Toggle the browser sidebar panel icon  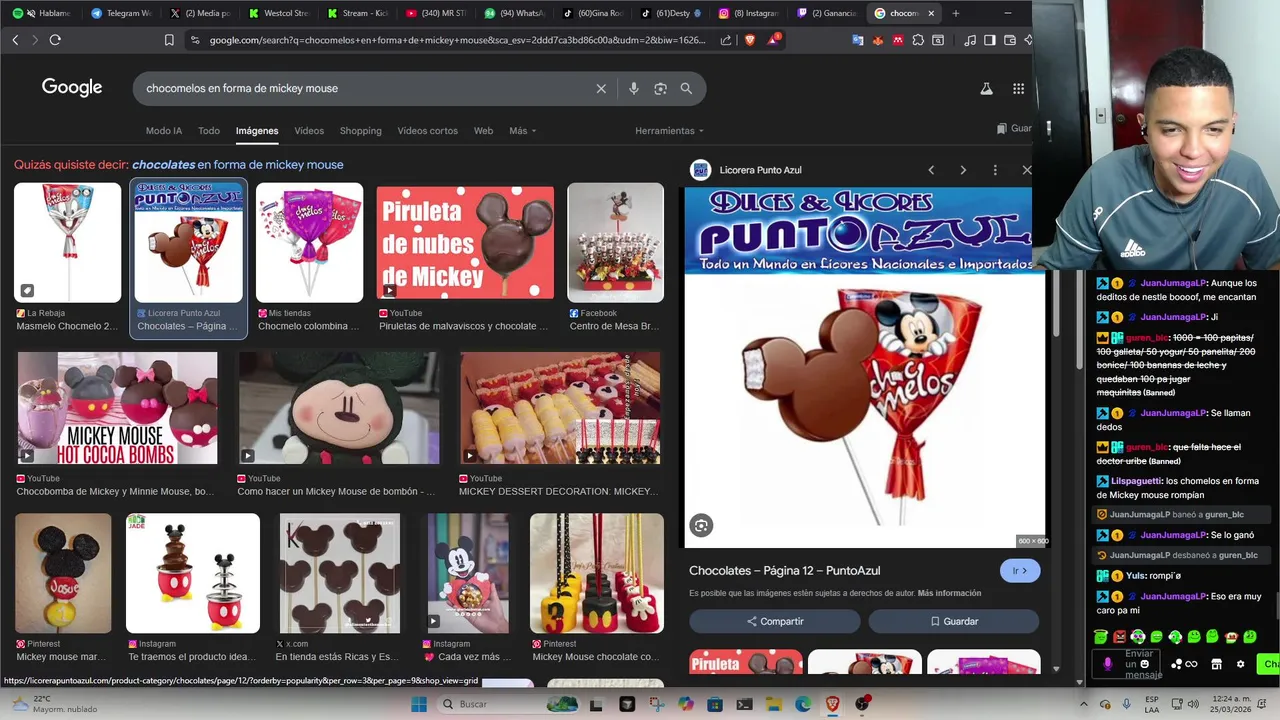(x=990, y=40)
